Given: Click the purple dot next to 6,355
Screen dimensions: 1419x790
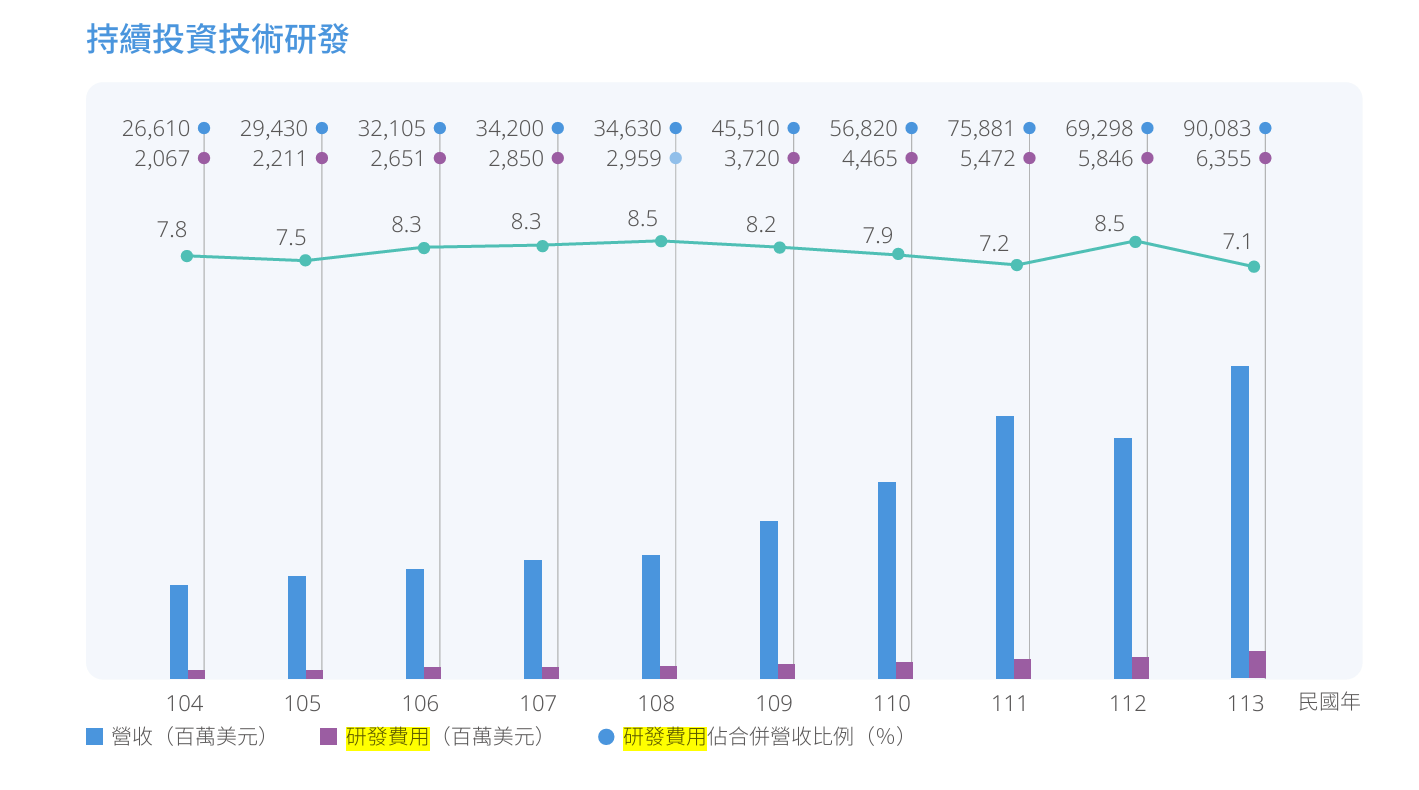Looking at the screenshot, I should pos(1265,158).
